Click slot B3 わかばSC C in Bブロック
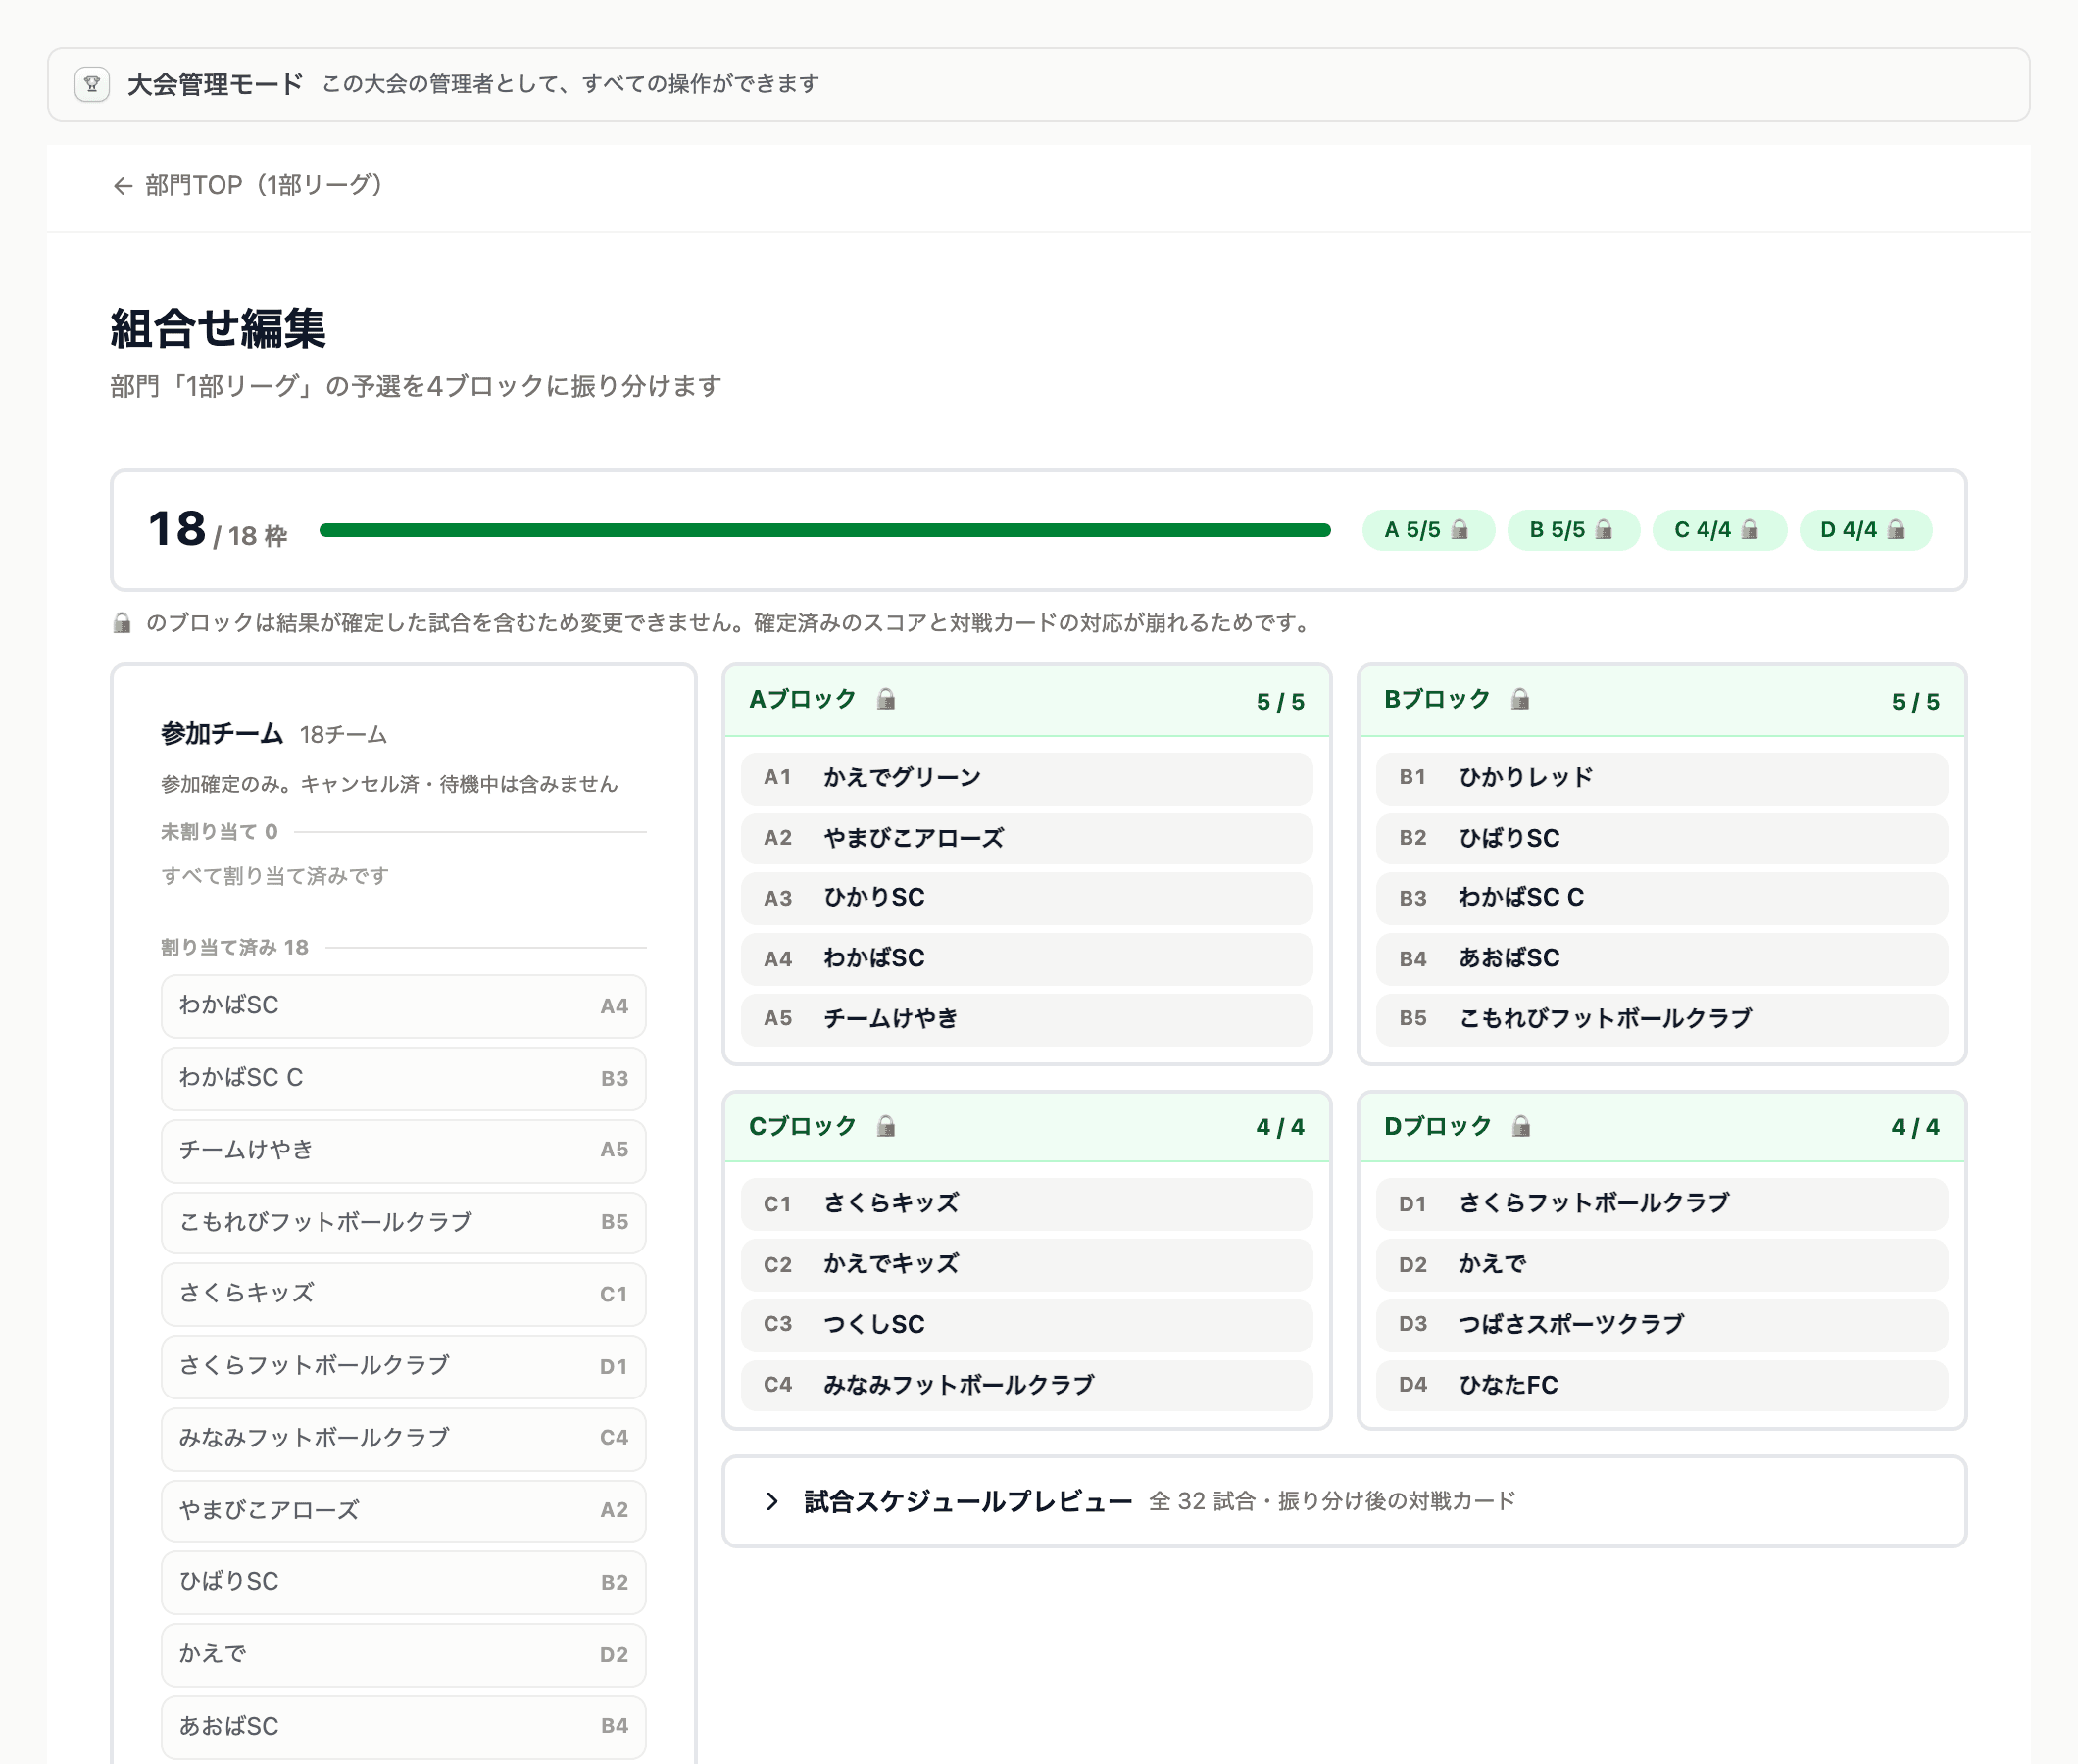The image size is (2078, 1764). point(1661,898)
